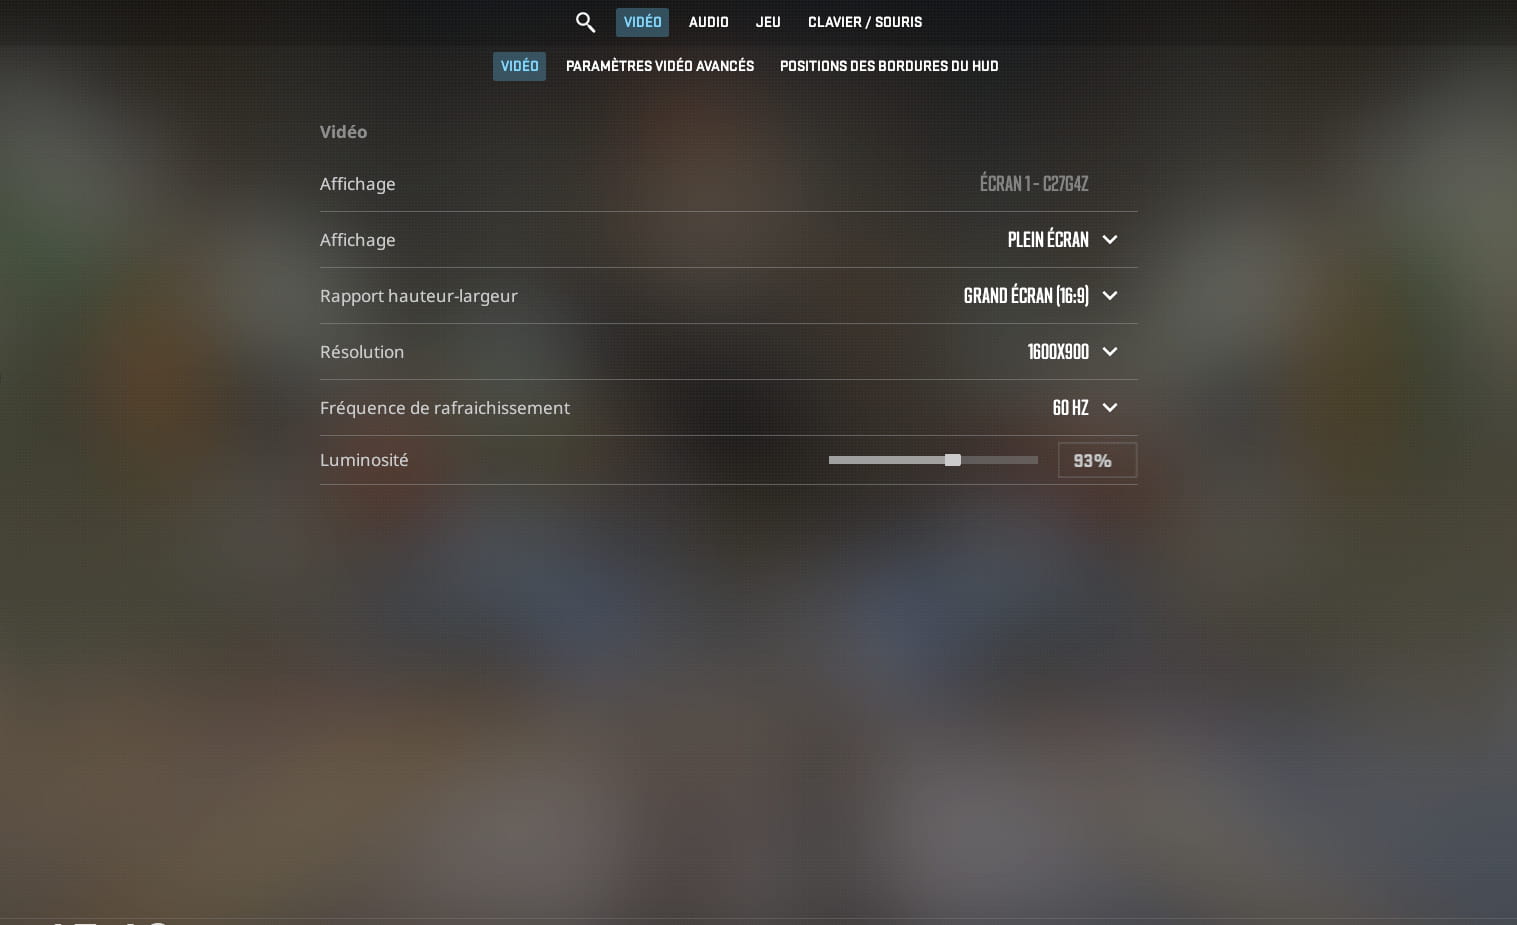Image resolution: width=1517 pixels, height=925 pixels.
Task: Switch to the Audio settings tab
Action: click(708, 22)
